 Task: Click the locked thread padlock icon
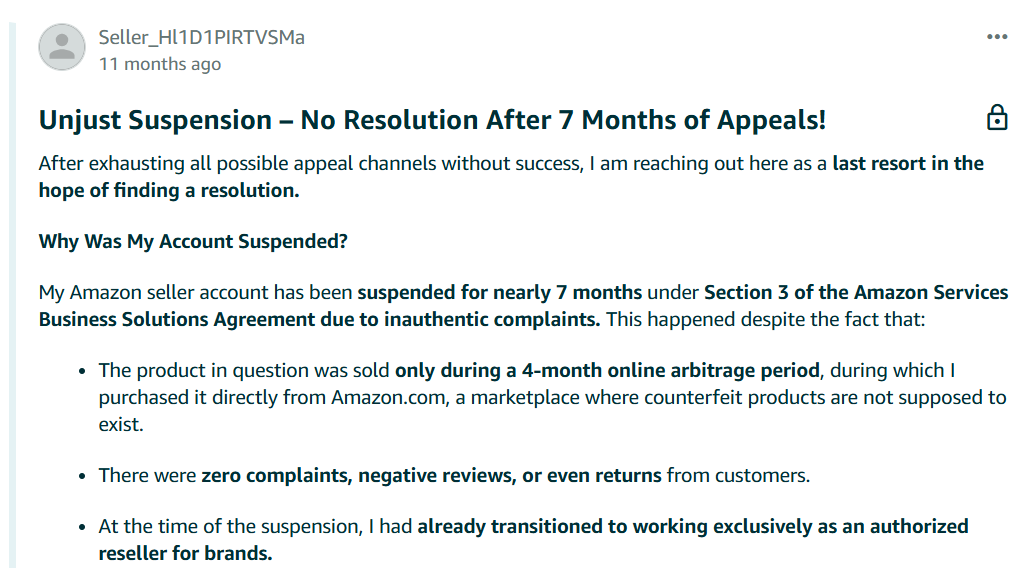click(997, 118)
